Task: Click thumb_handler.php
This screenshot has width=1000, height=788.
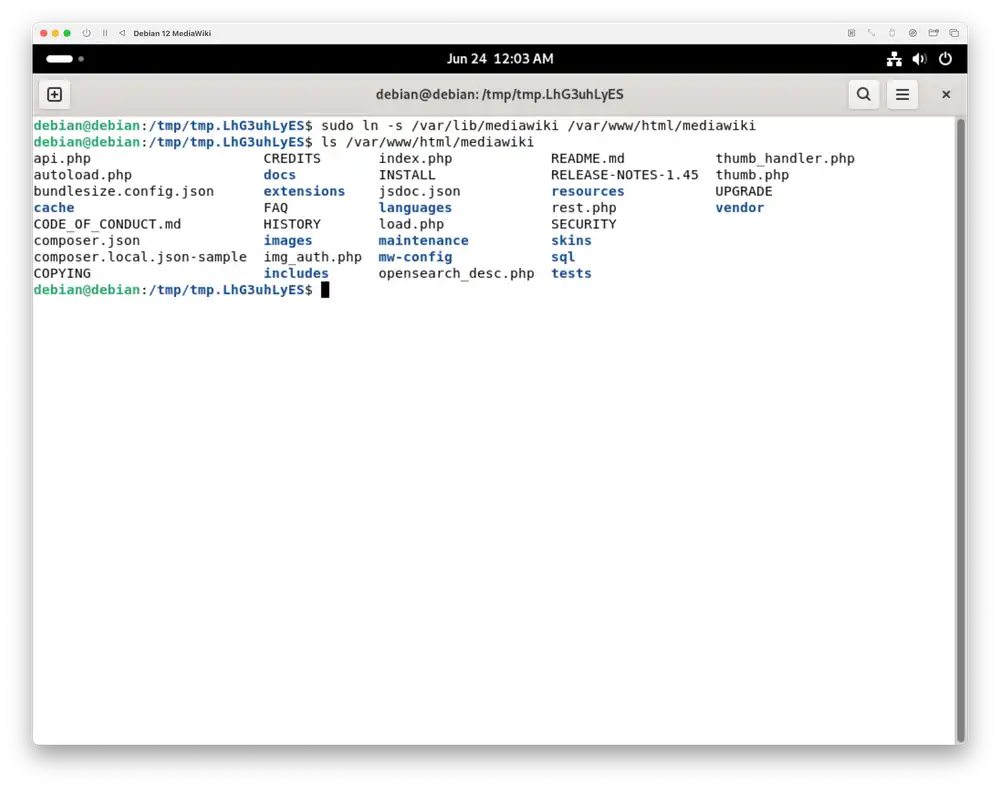Action: pos(785,159)
